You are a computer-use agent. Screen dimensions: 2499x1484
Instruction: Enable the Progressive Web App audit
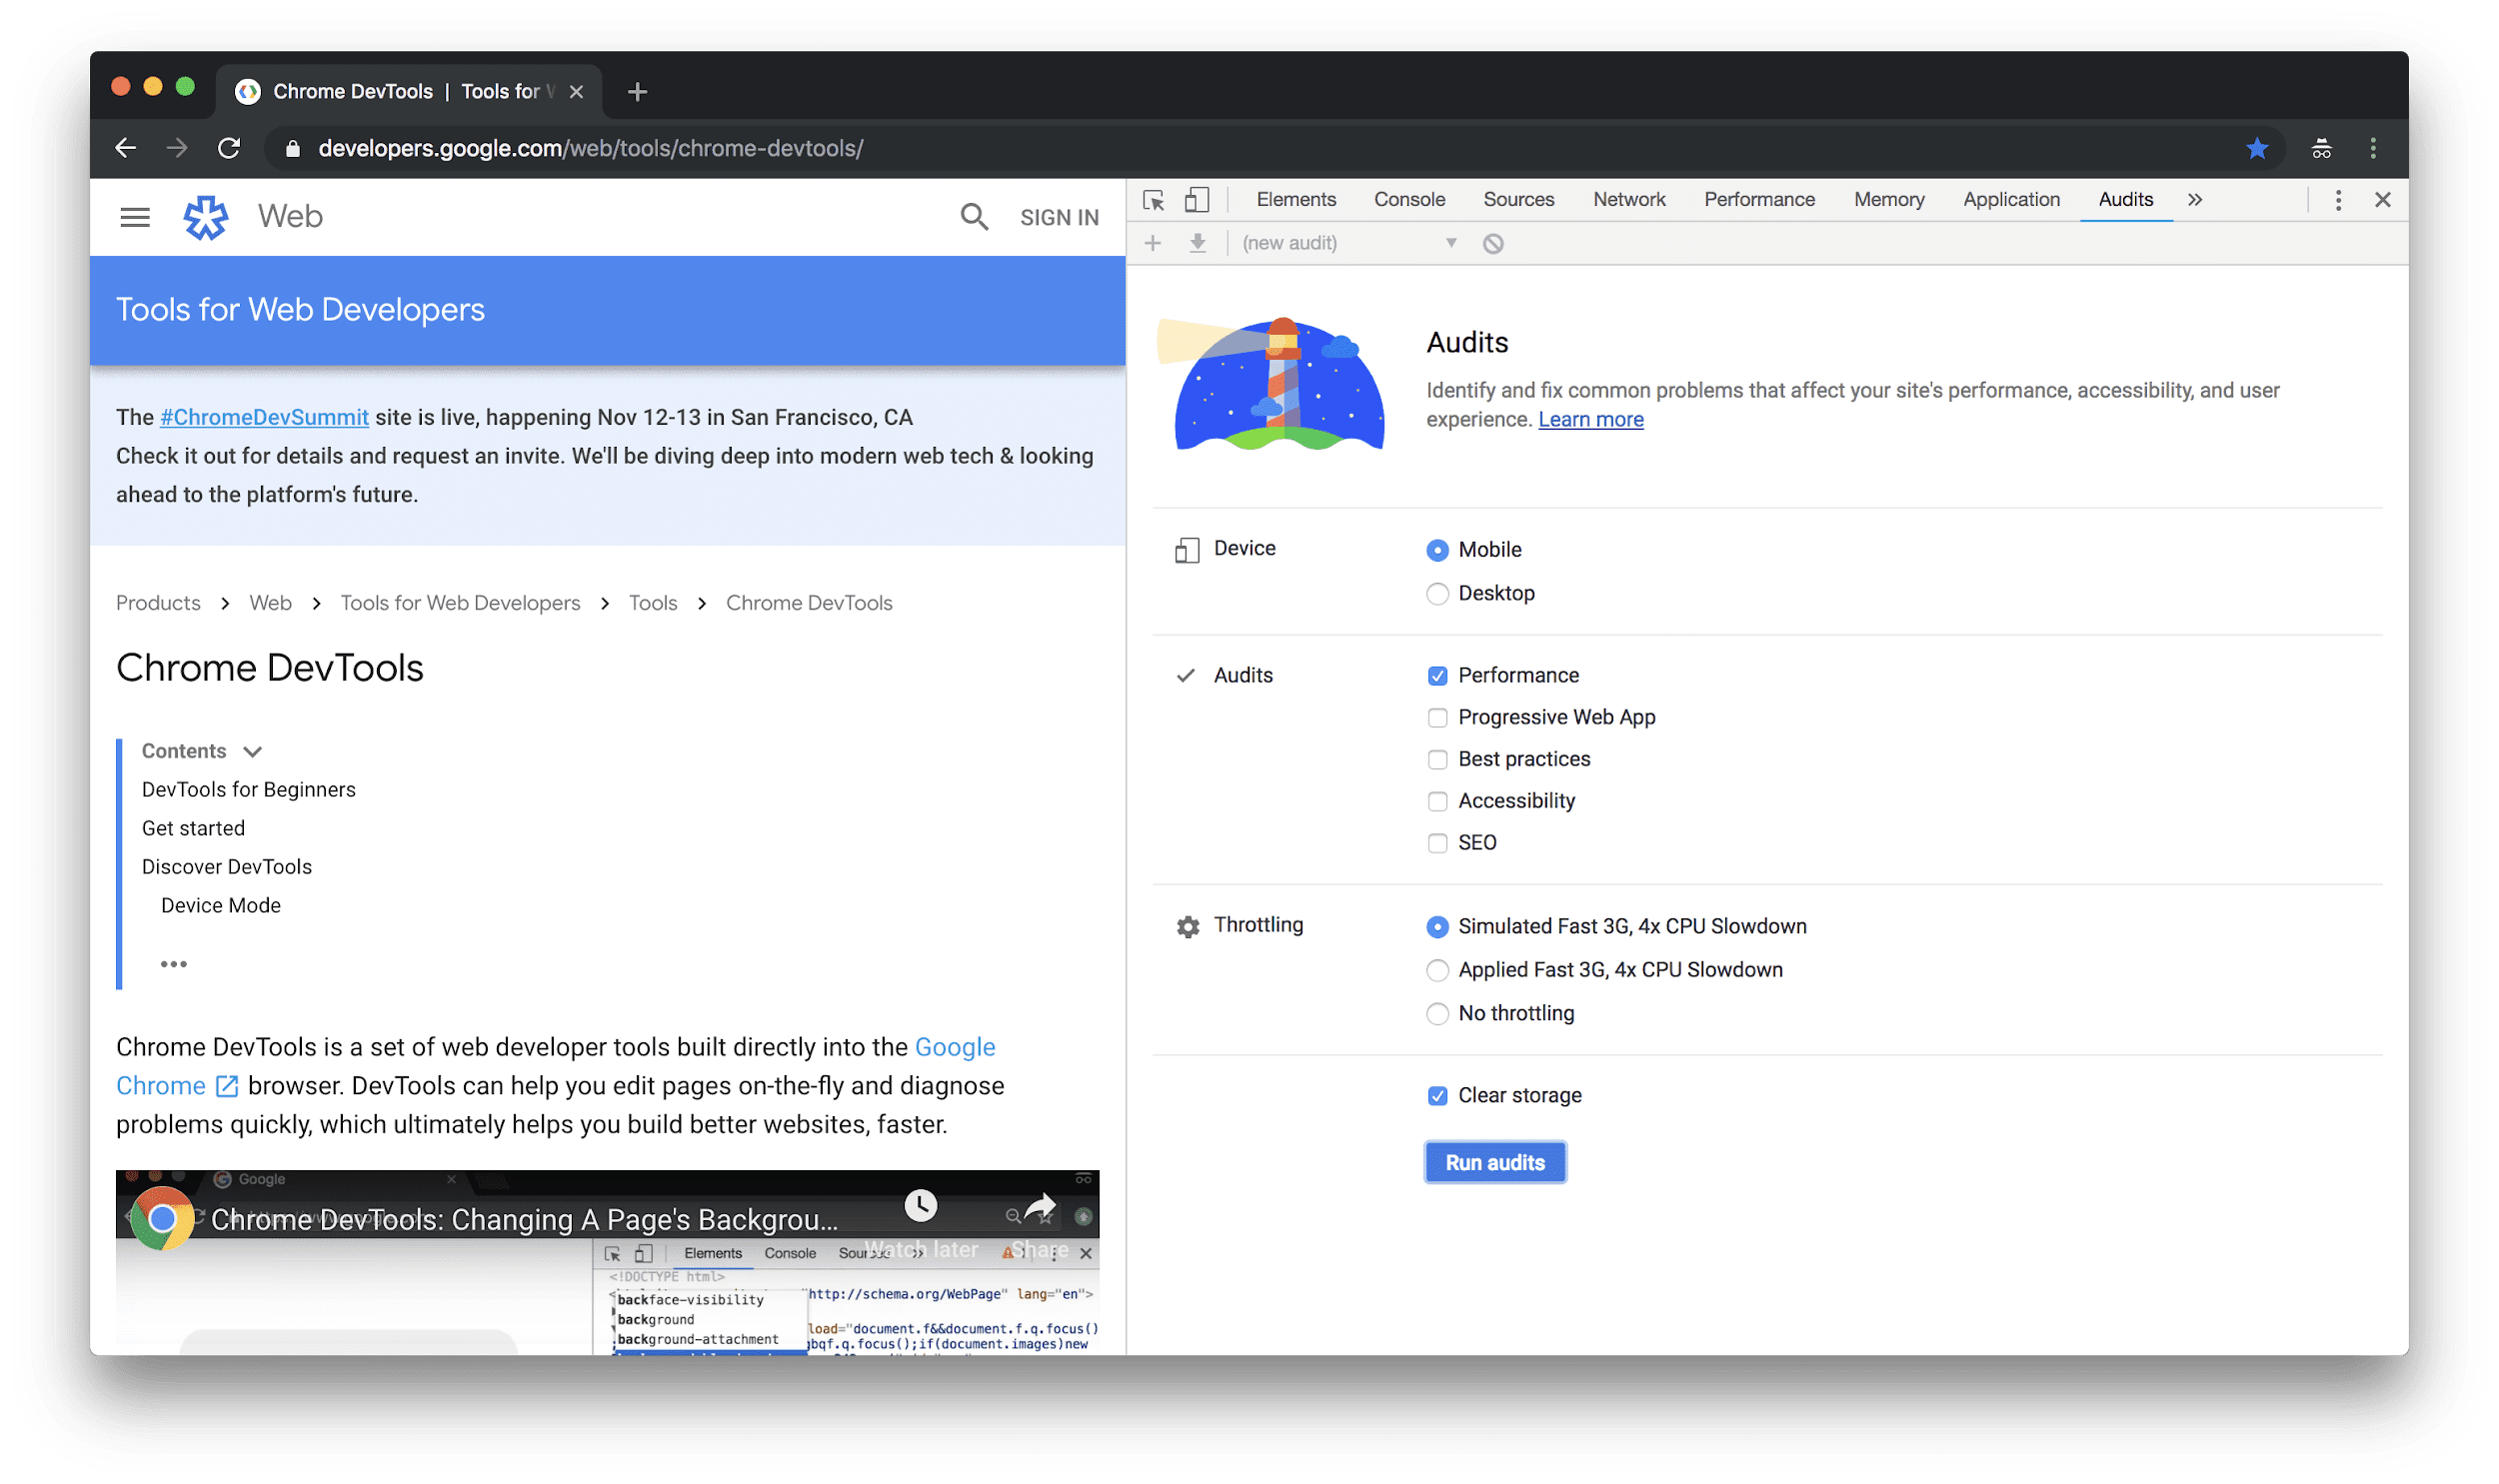pyautogui.click(x=1436, y=716)
